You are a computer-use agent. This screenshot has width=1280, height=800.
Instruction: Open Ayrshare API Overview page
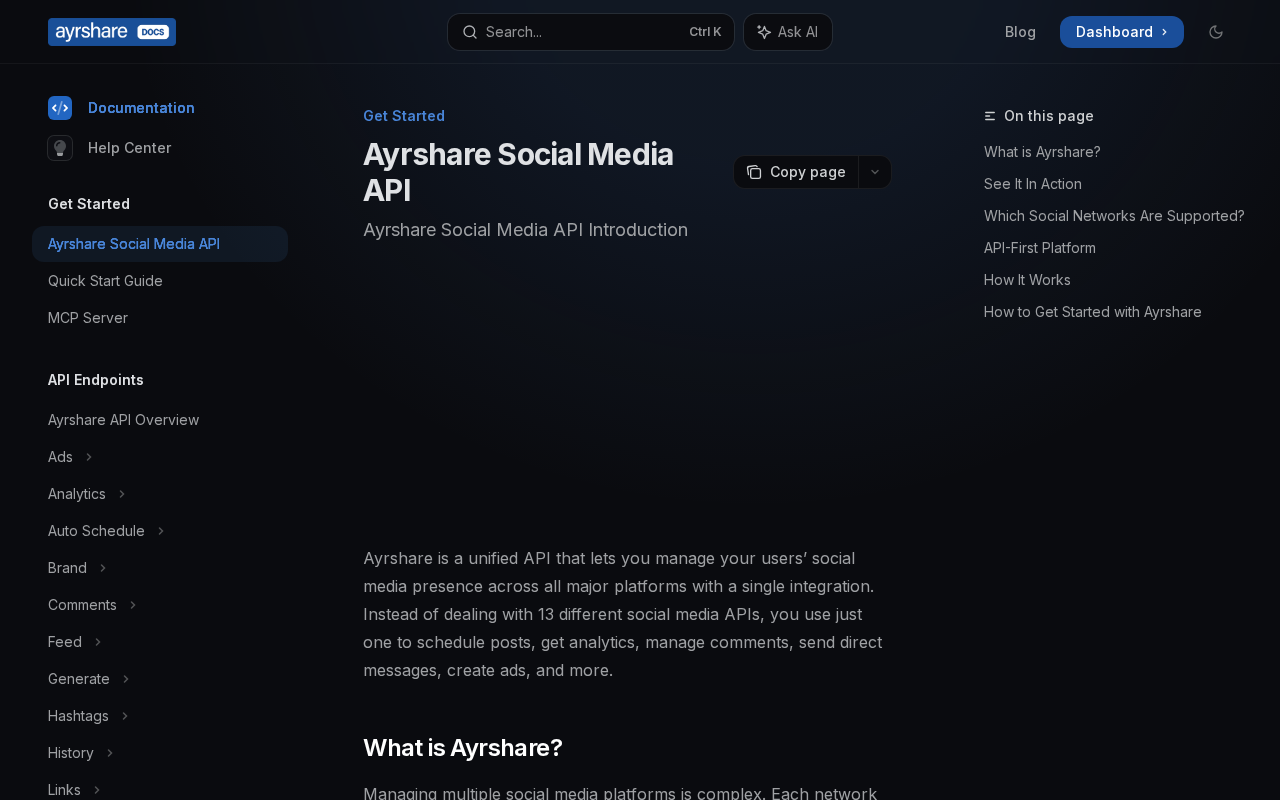point(123,420)
